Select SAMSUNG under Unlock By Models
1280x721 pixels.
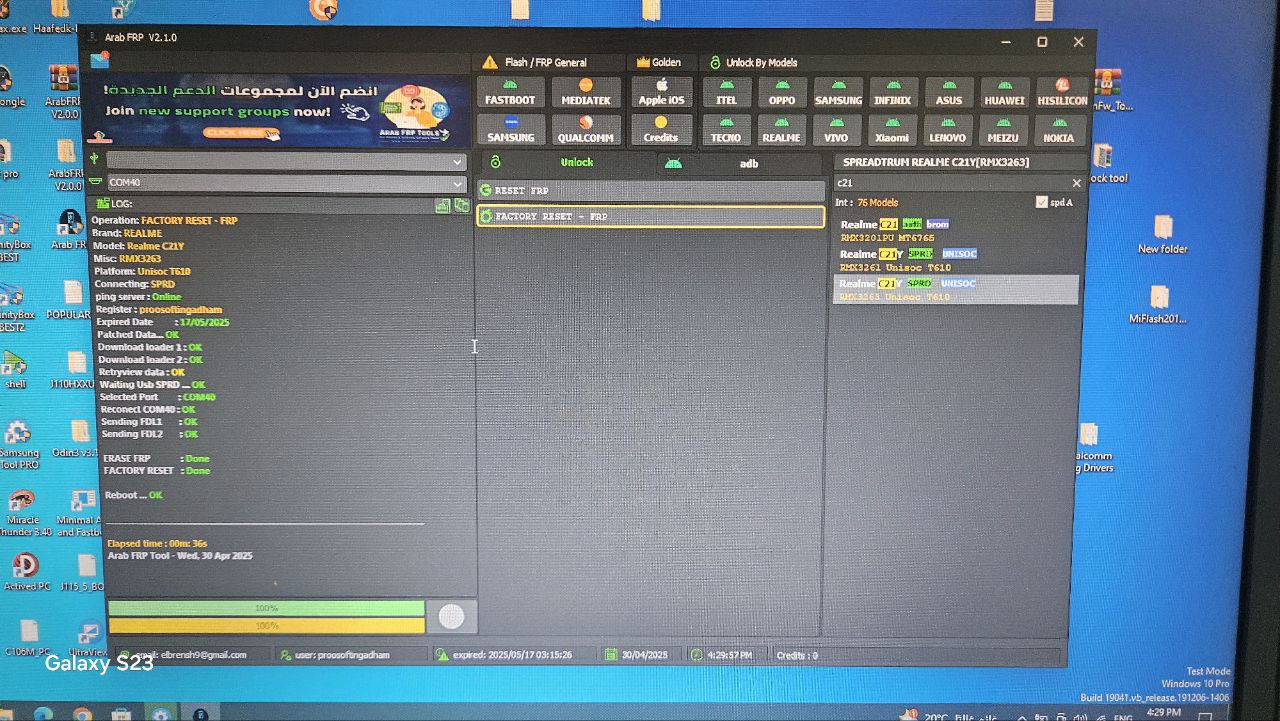838,92
